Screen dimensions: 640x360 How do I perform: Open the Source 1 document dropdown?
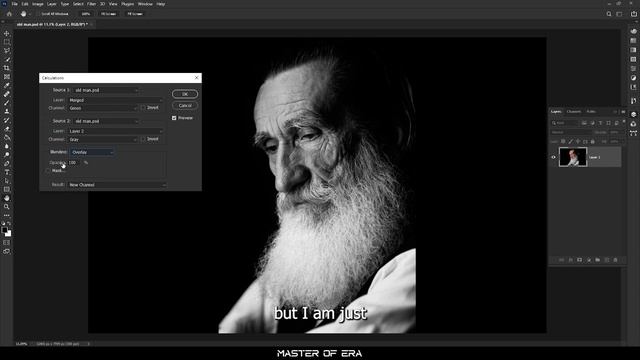pos(106,90)
